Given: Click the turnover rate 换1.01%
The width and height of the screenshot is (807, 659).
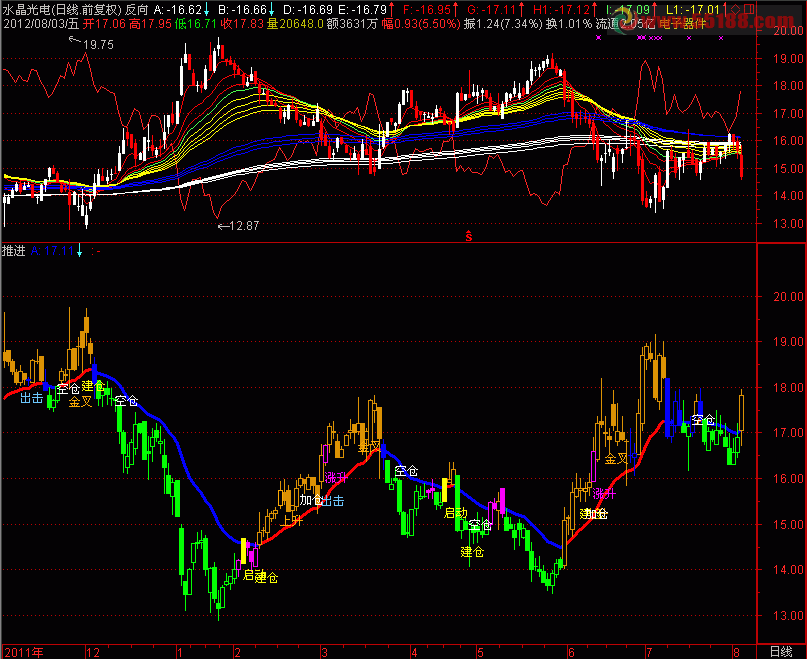Looking at the screenshot, I should [x=569, y=23].
